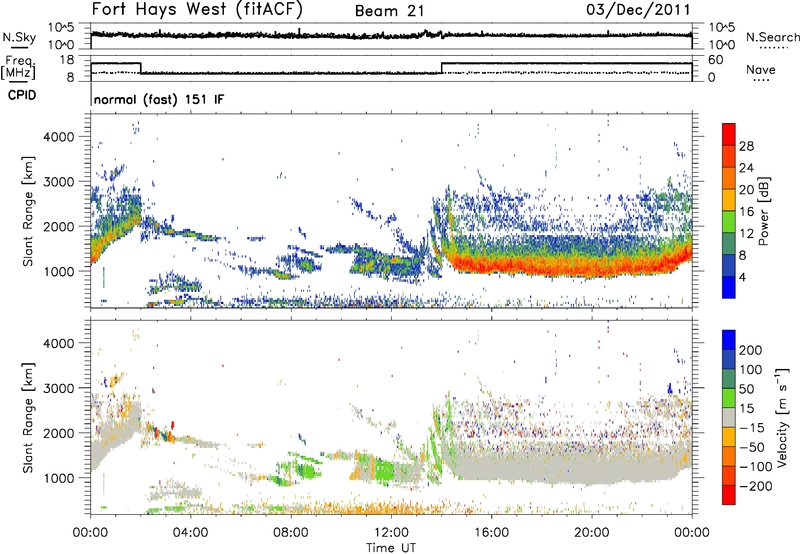Click the 'CPID' label
The width and height of the screenshot is (800, 554).
point(22,95)
